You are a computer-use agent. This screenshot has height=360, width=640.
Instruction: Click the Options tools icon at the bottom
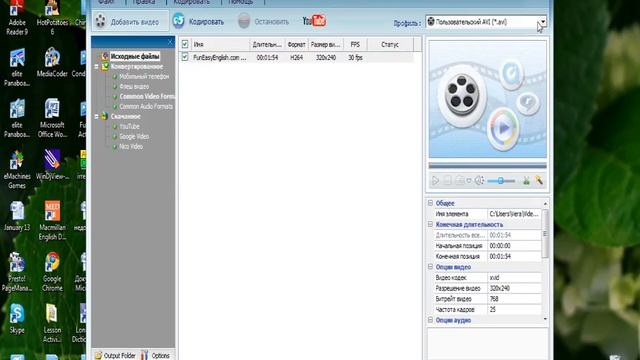click(x=144, y=355)
